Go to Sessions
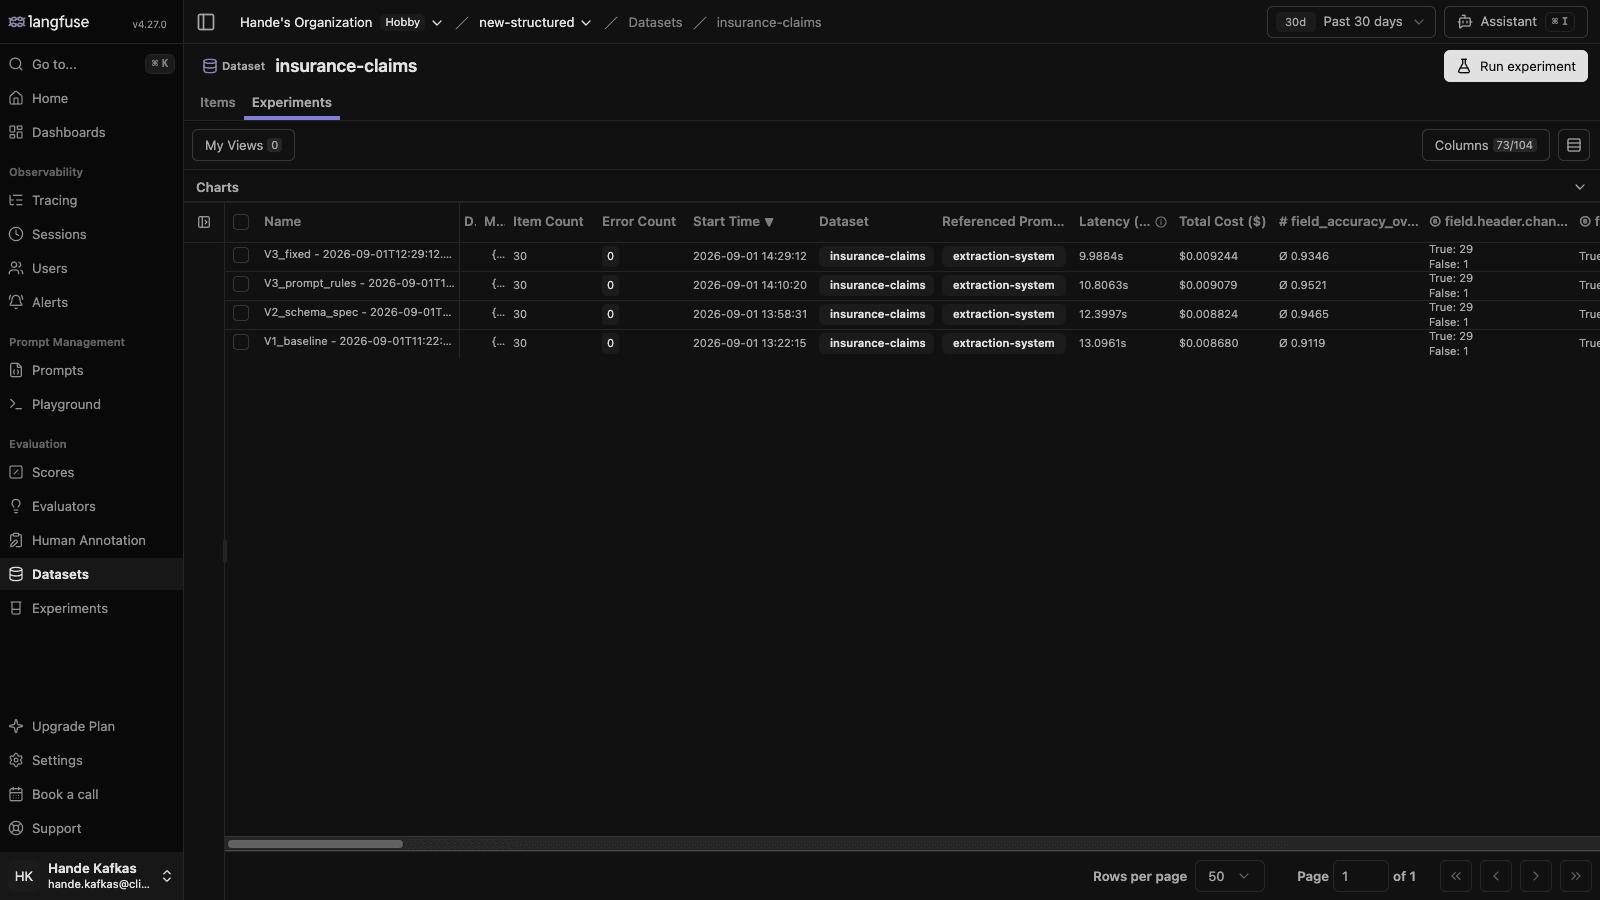This screenshot has width=1600, height=900. pyautogui.click(x=91, y=234)
